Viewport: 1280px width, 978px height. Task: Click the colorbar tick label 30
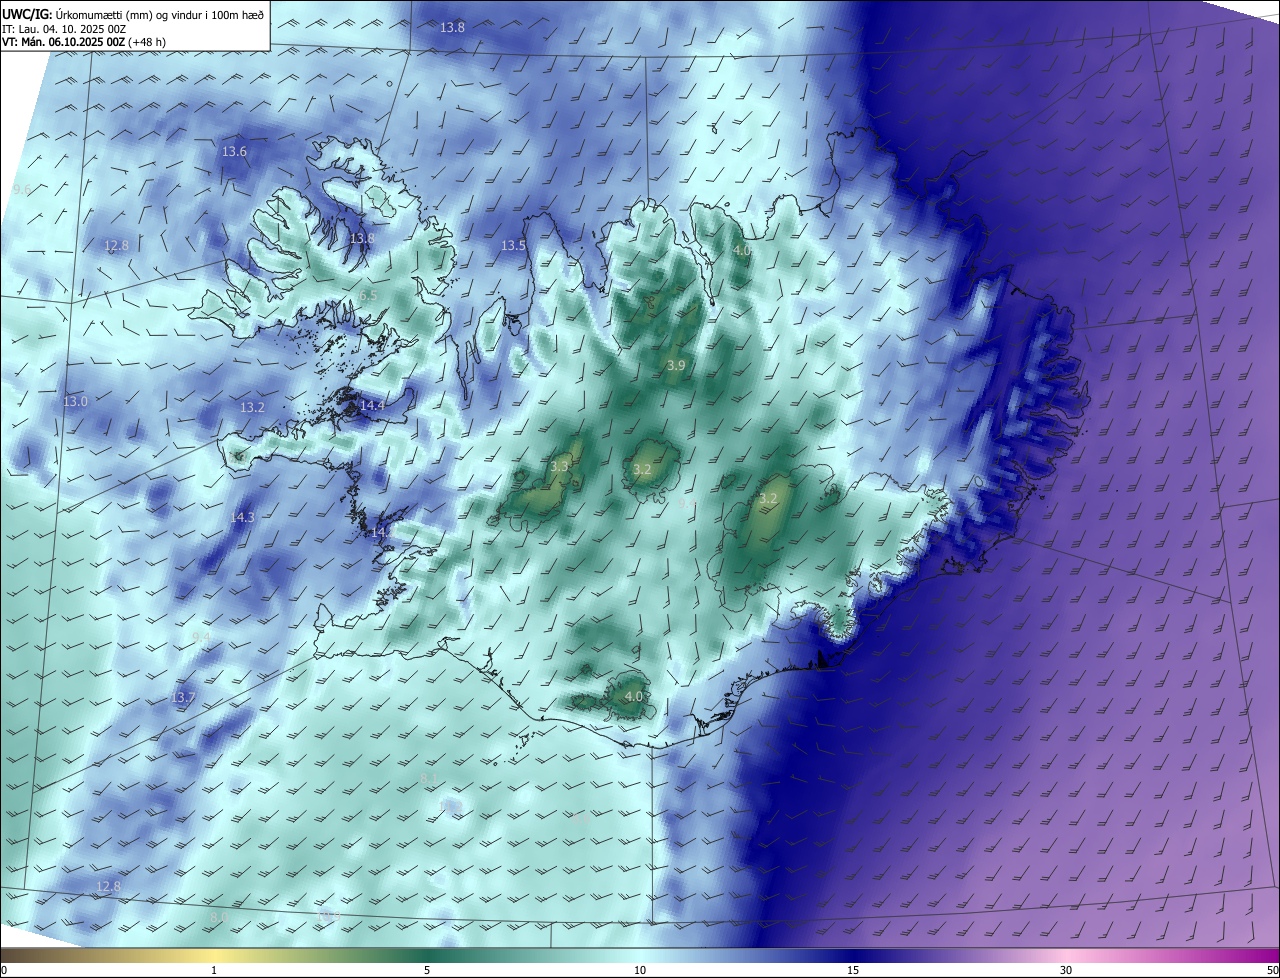point(1066,970)
